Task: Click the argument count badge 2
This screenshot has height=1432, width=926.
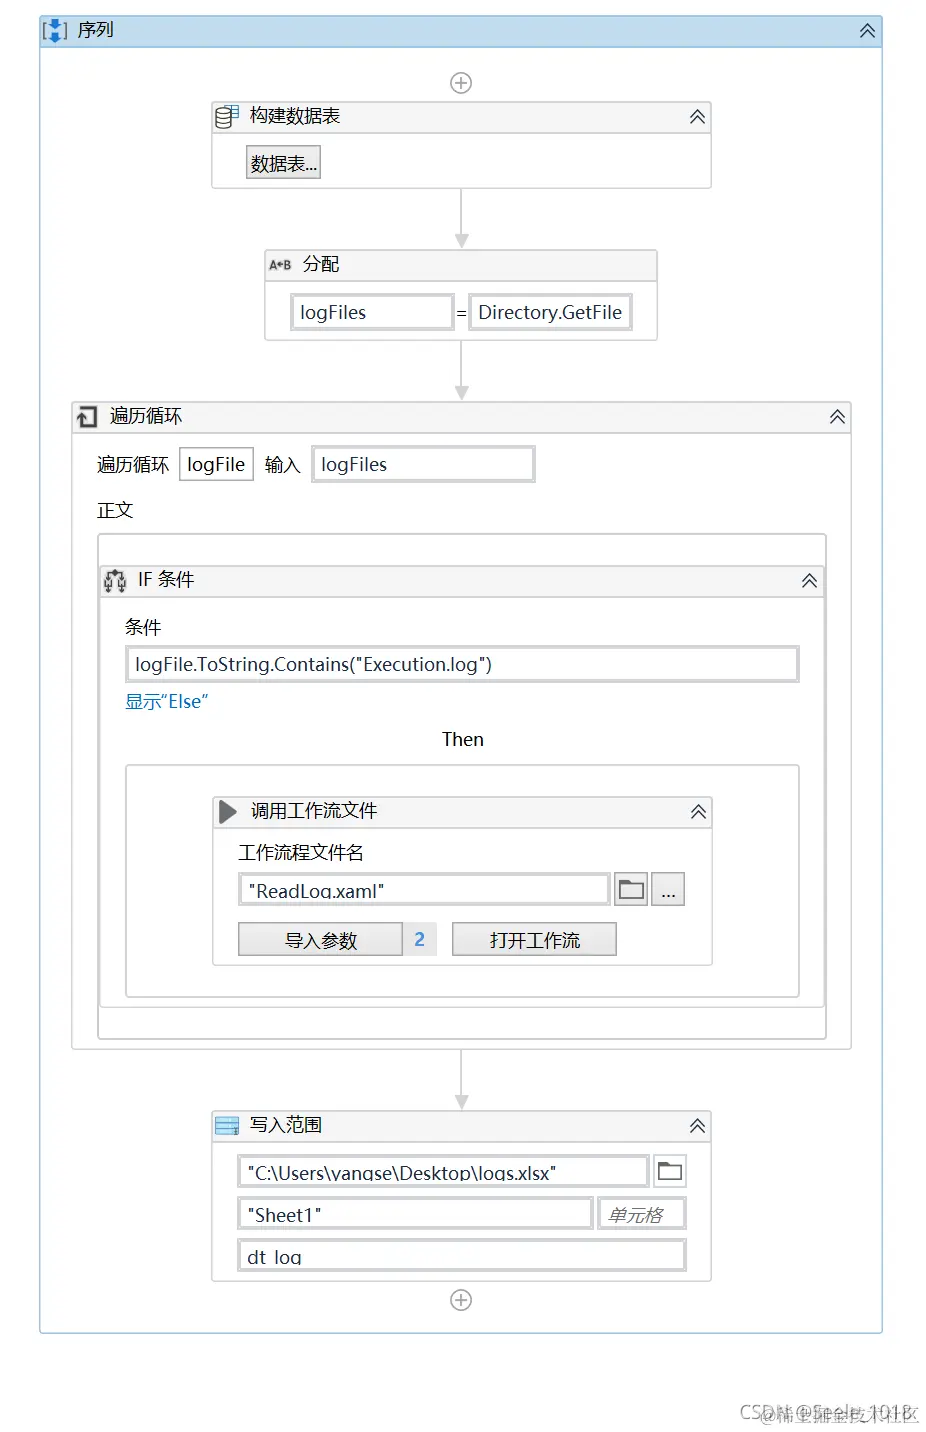Action: point(420,940)
